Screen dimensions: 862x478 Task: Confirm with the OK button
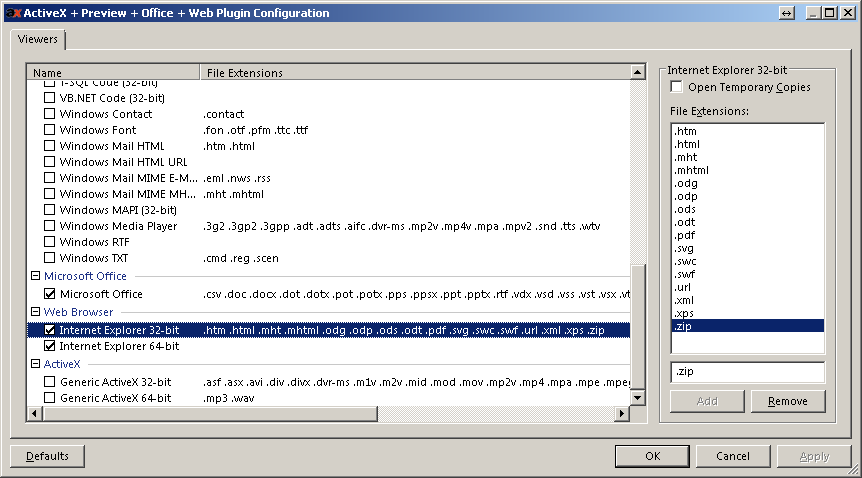[x=653, y=456]
